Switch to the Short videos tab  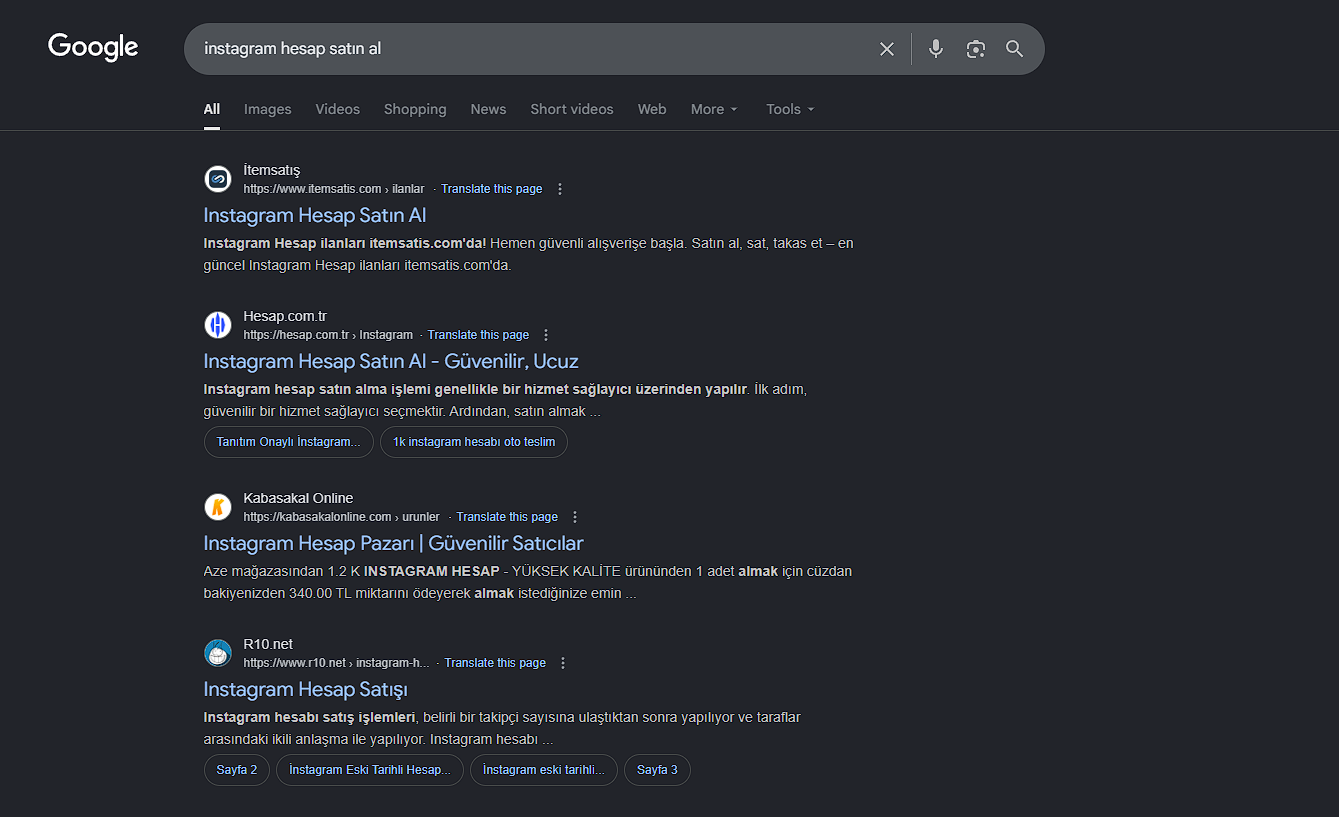click(x=572, y=109)
